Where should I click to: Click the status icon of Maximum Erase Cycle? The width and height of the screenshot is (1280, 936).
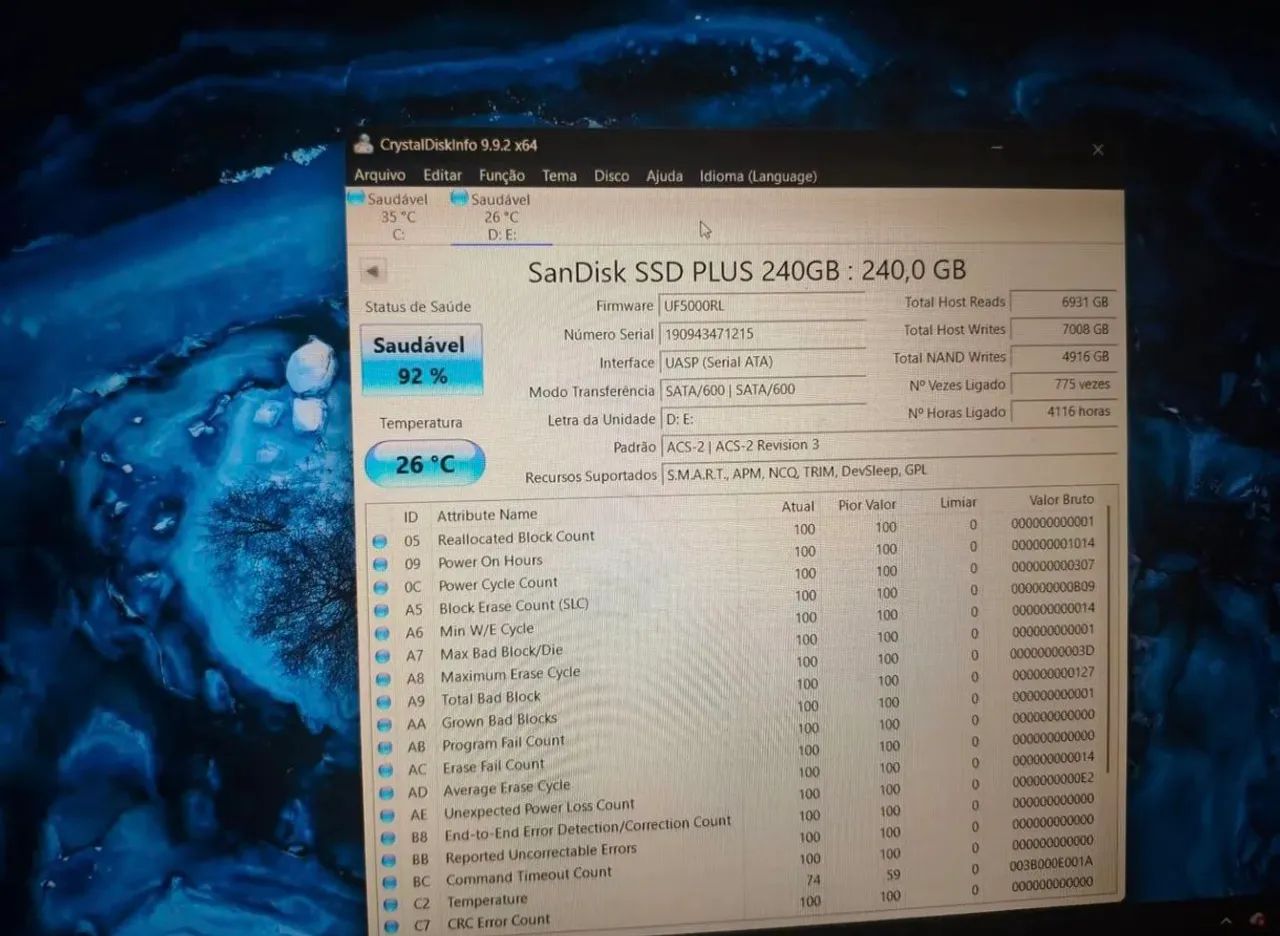(x=383, y=679)
